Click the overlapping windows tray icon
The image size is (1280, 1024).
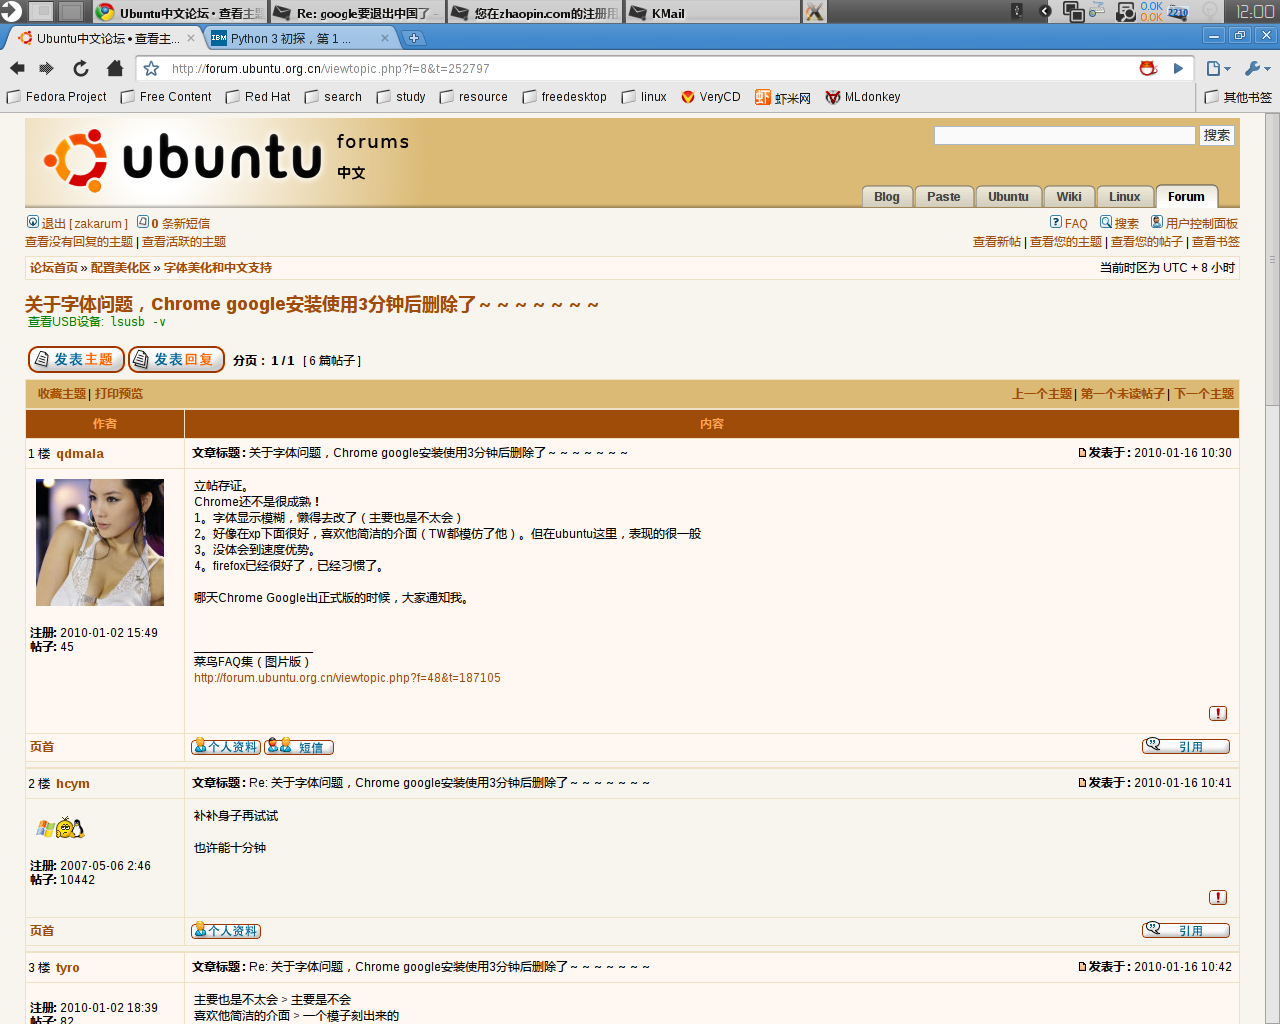[x=1074, y=11]
